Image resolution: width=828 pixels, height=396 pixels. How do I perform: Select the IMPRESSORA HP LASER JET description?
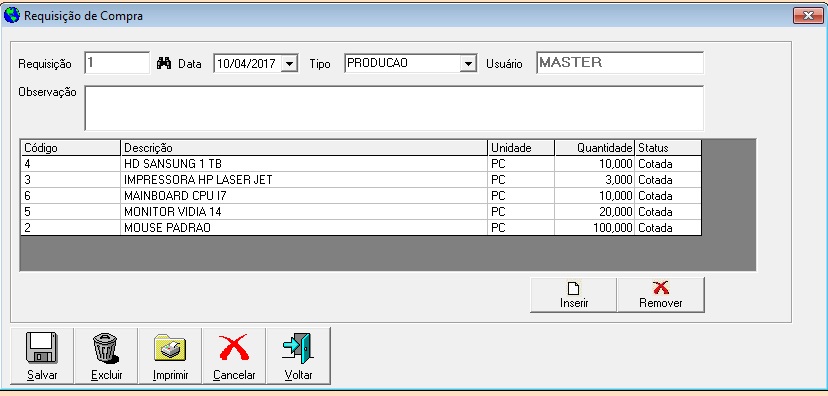[x=304, y=180]
